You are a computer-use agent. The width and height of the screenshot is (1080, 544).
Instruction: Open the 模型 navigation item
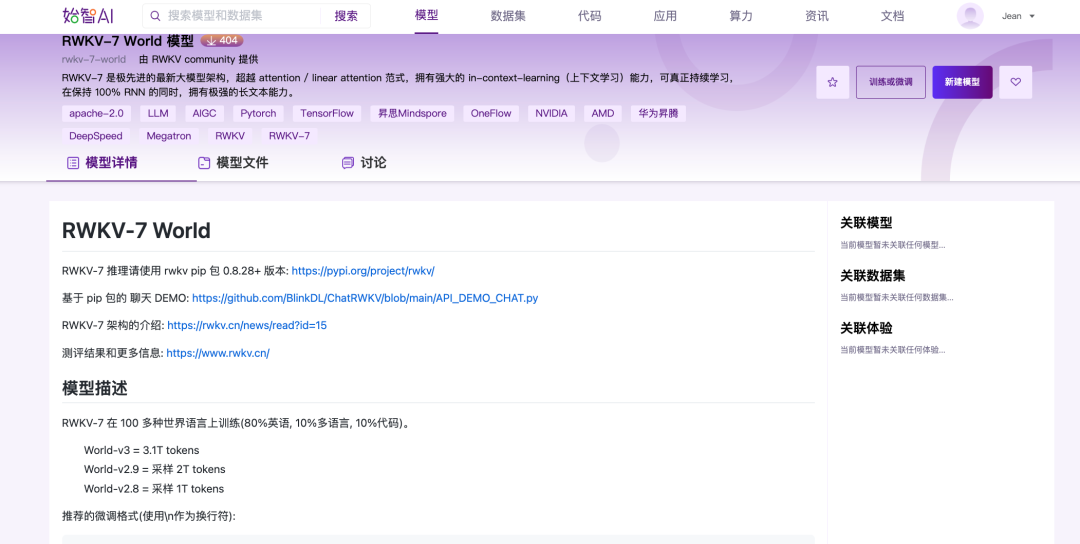point(426,15)
